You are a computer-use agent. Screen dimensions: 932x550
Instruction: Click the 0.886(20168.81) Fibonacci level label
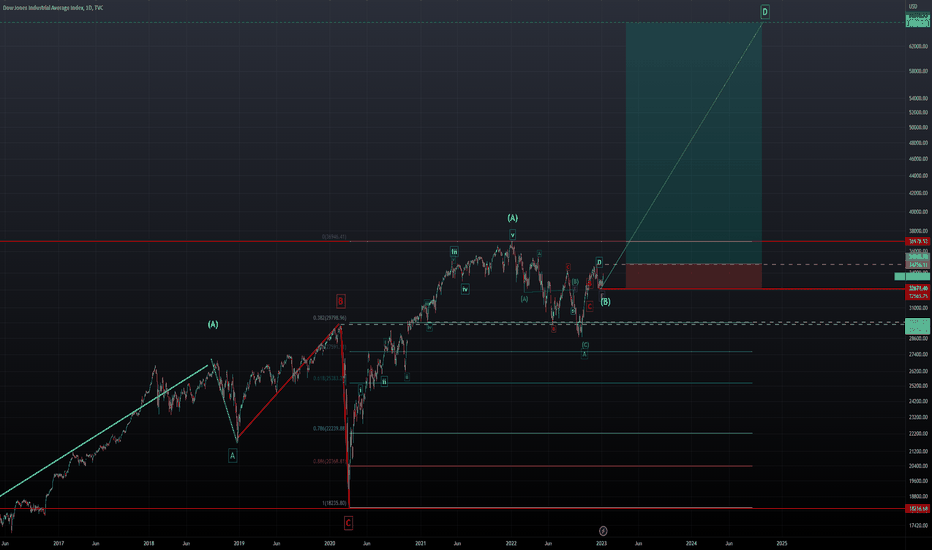[x=329, y=461]
